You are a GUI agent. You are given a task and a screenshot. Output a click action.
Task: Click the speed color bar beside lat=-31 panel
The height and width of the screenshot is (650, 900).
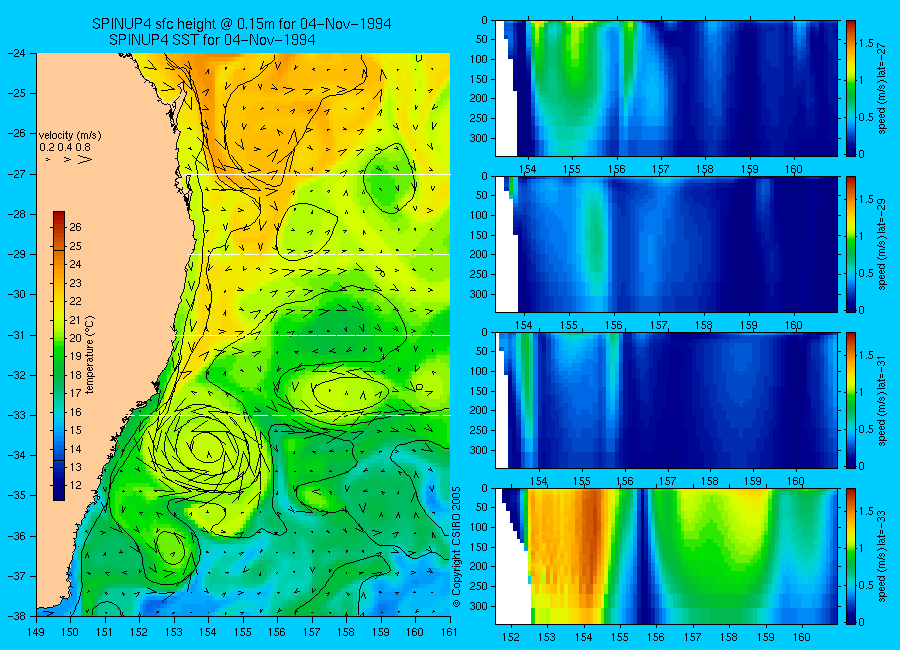[850, 400]
